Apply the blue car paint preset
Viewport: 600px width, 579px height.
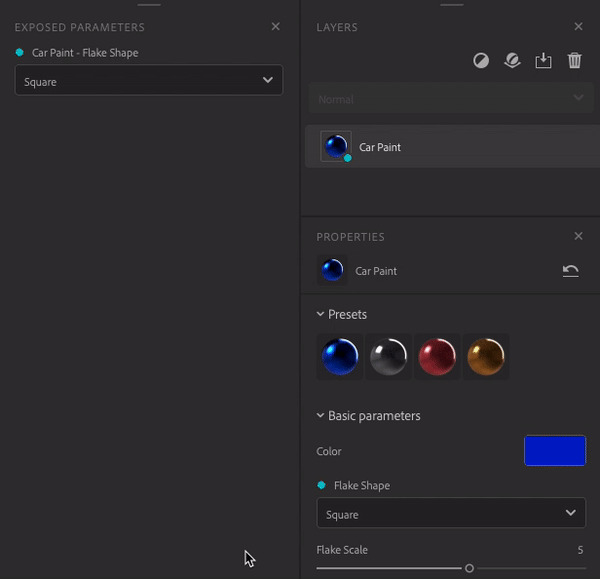click(x=339, y=357)
